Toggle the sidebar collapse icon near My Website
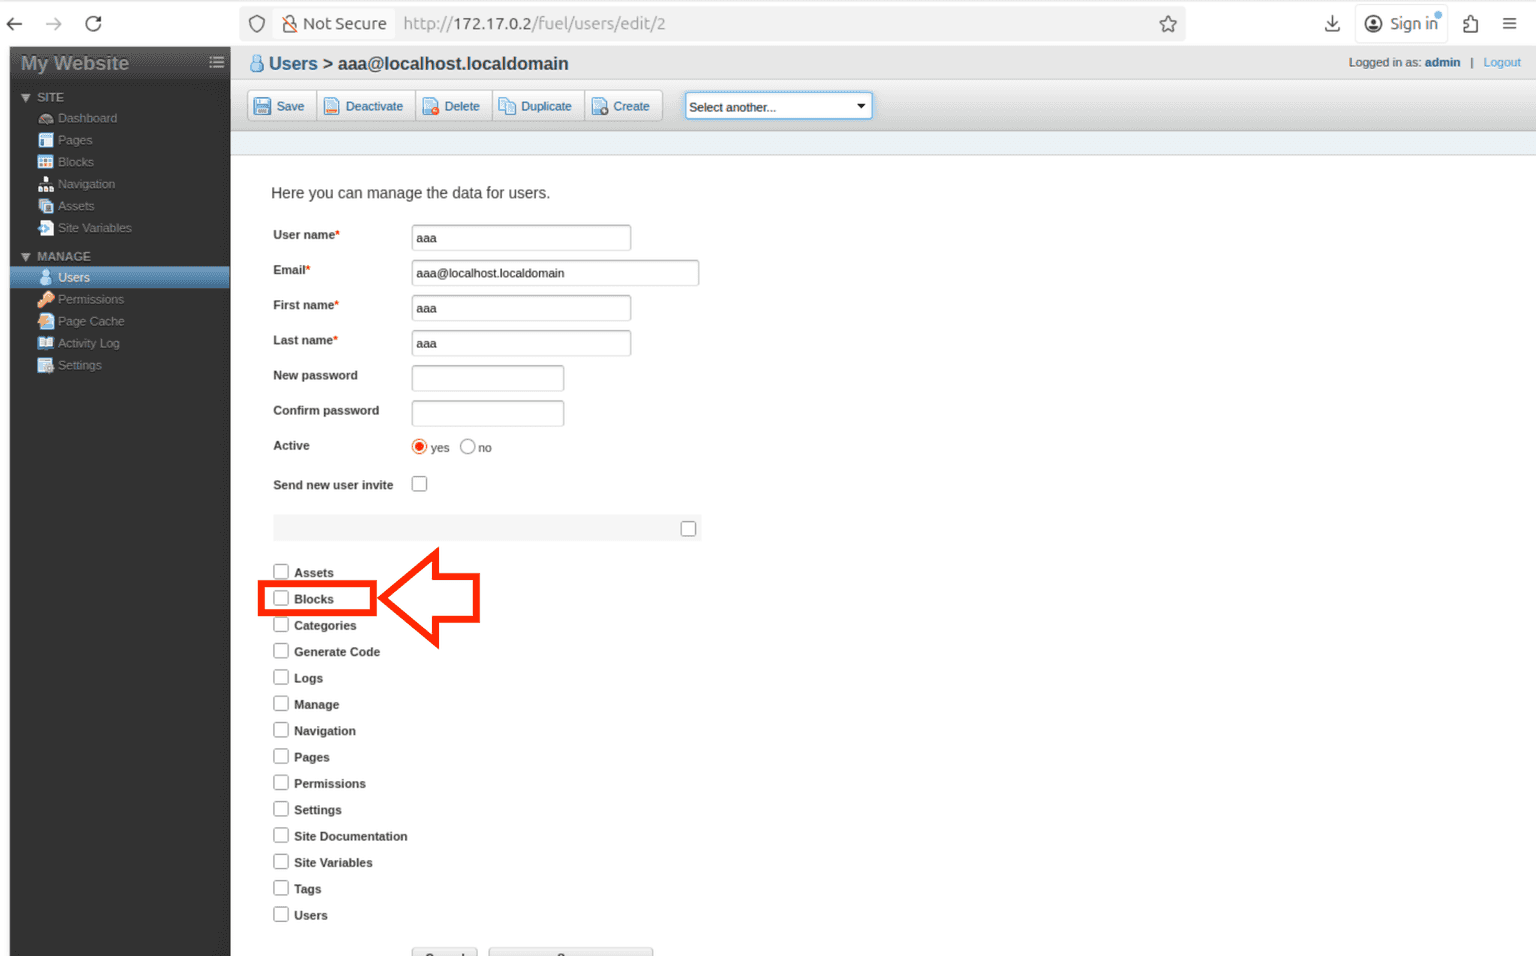Screen dimensions: 1536x956 (x=216, y=62)
